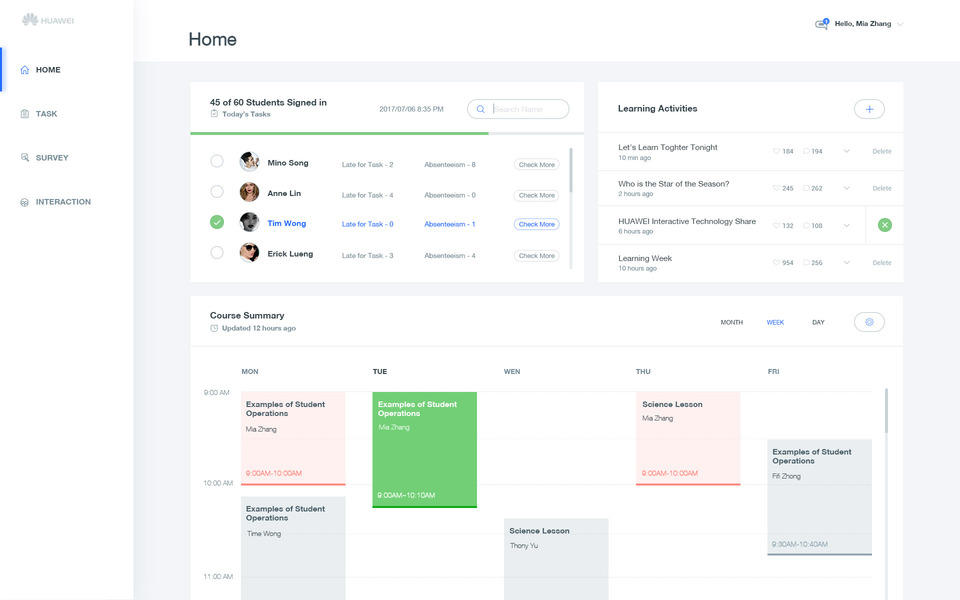Screen dimensions: 960x600
Task: Open comments on Learning Week
Action: (806, 263)
